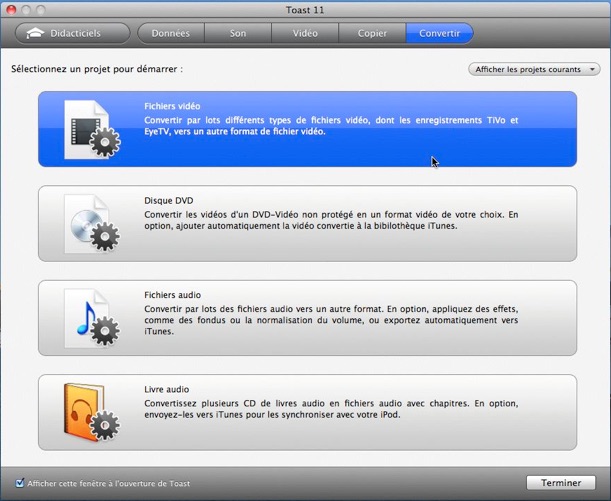This screenshot has width=611, height=501.
Task: Switch to the Son tab
Action: pyautogui.click(x=238, y=33)
